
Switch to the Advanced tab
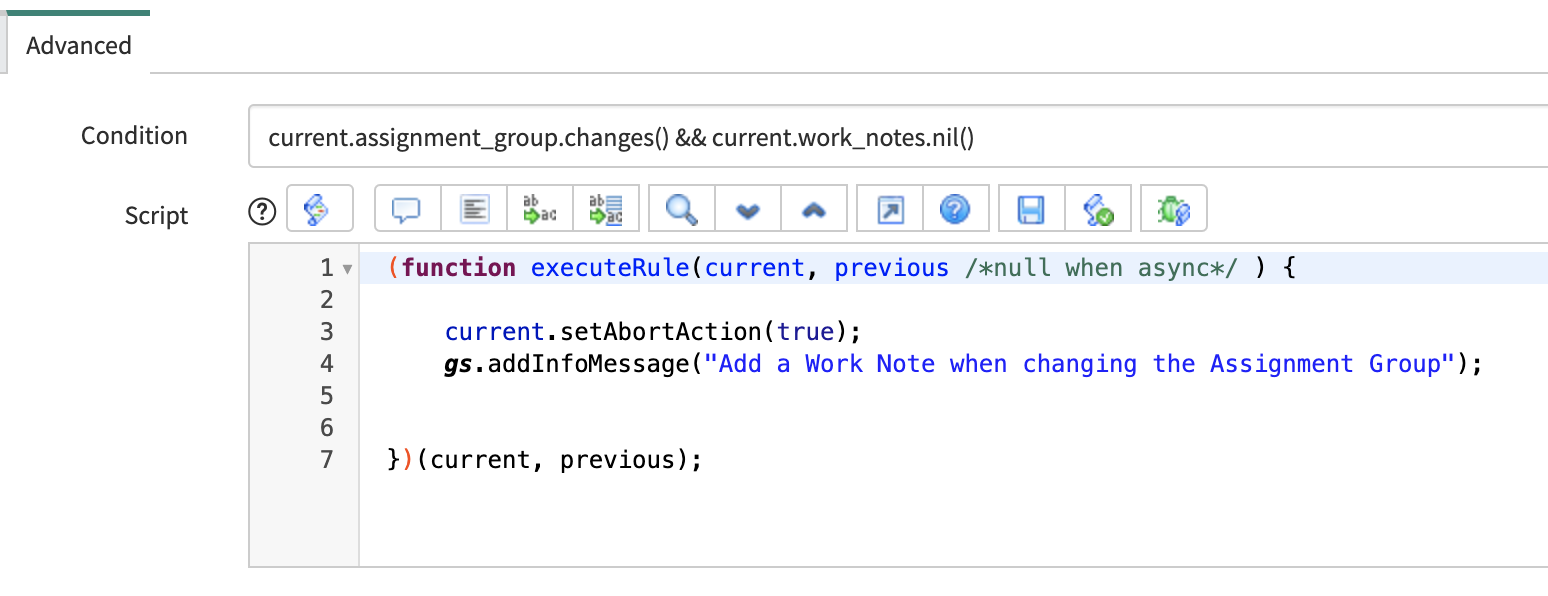(x=79, y=46)
